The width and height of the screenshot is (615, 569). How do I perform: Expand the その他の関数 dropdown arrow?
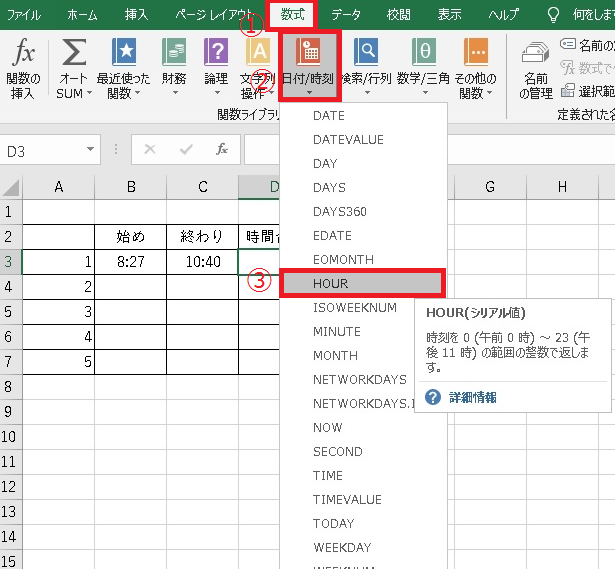(489, 93)
